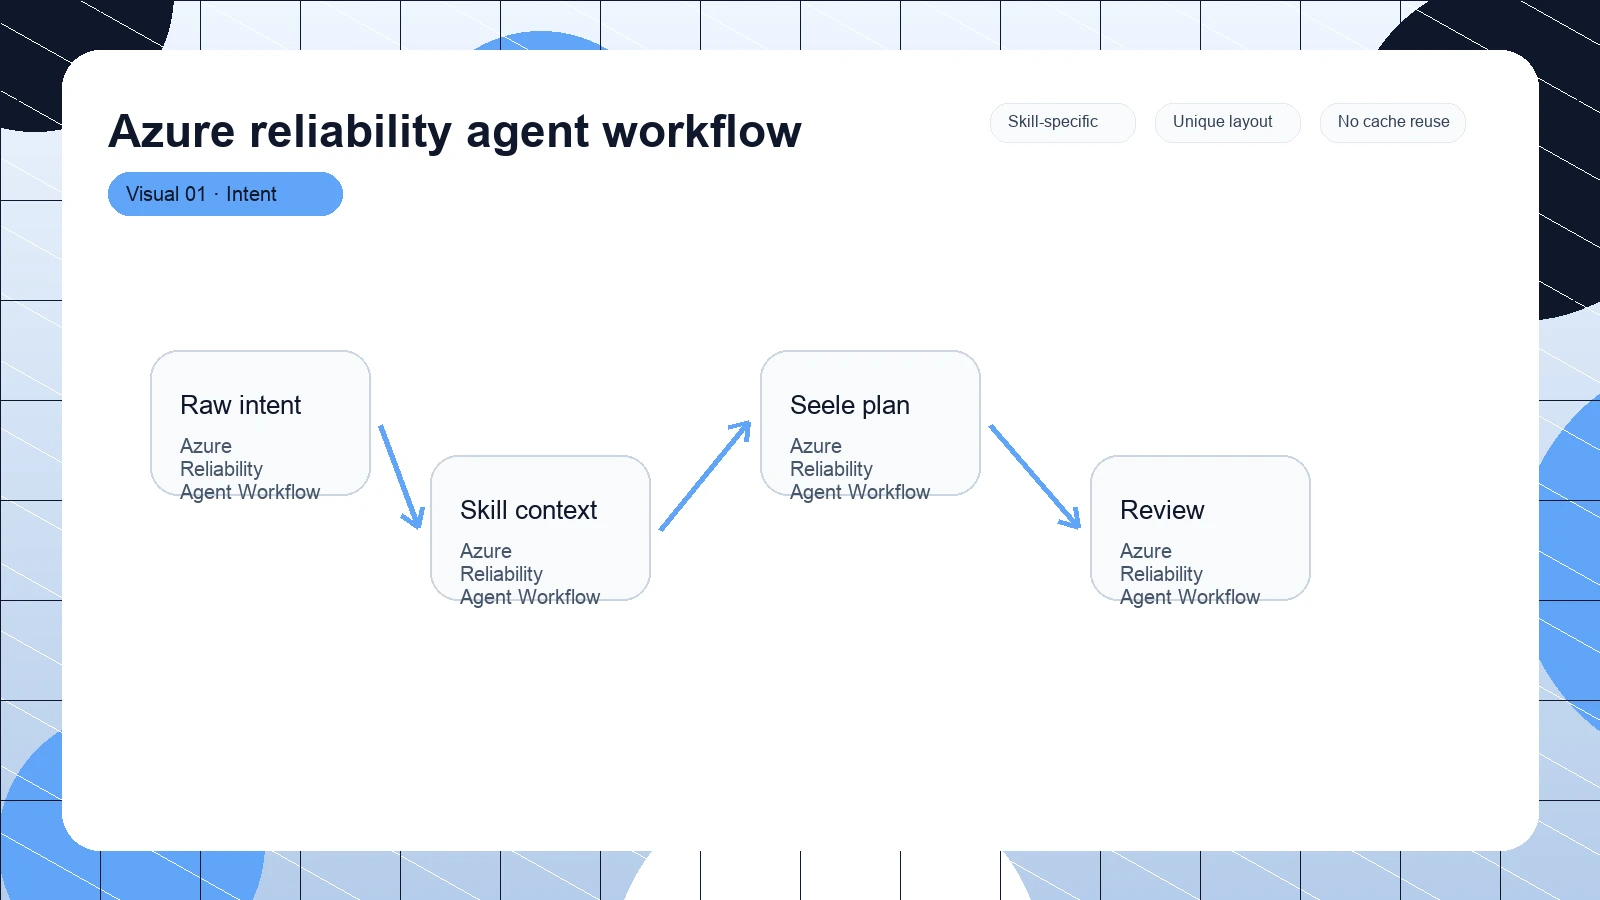
Task: Select the Skill context workflow card
Action: coord(540,528)
